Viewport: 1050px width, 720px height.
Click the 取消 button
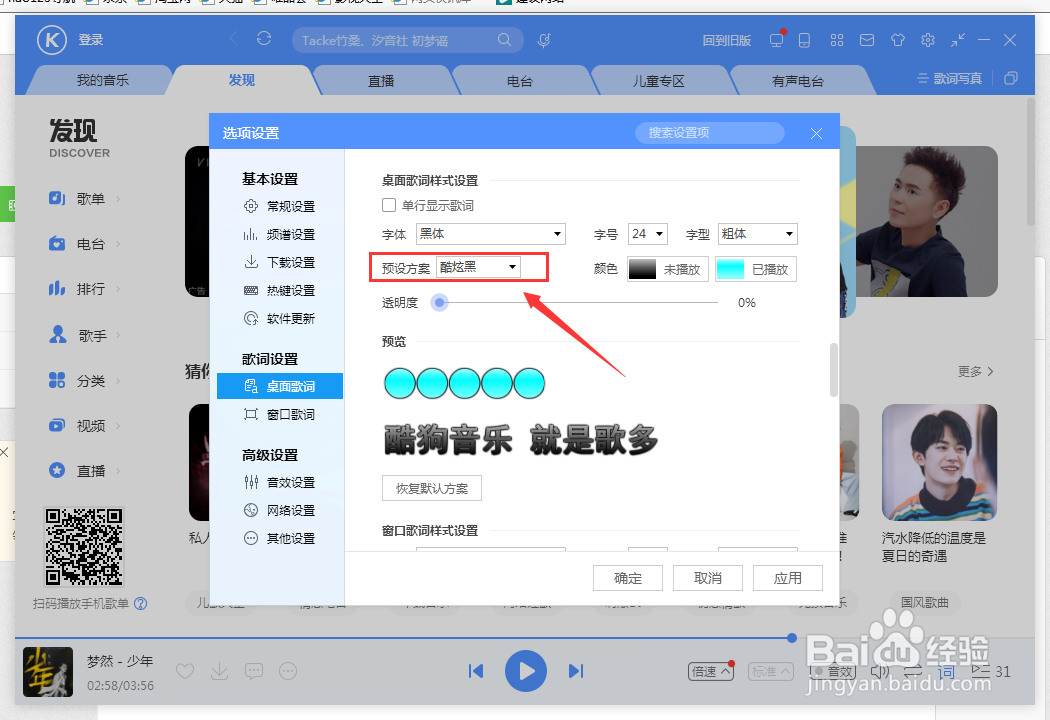click(708, 578)
